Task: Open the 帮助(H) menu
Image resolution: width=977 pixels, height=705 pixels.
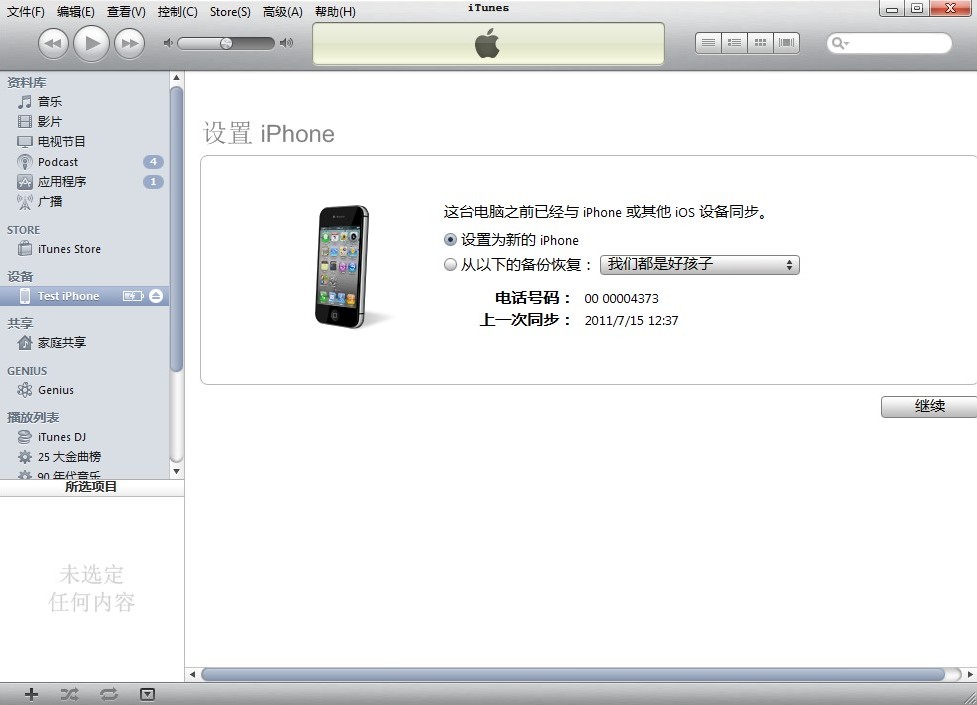Action: (335, 12)
